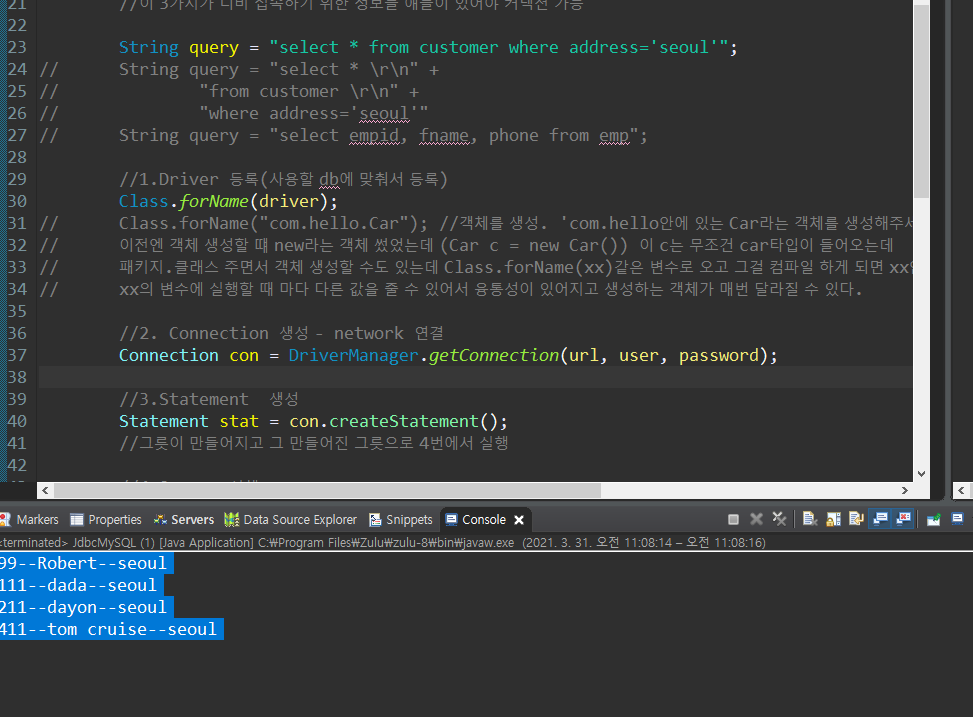Click Remove All Terminated Launches icon
Image resolution: width=973 pixels, height=717 pixels.
[x=779, y=520]
